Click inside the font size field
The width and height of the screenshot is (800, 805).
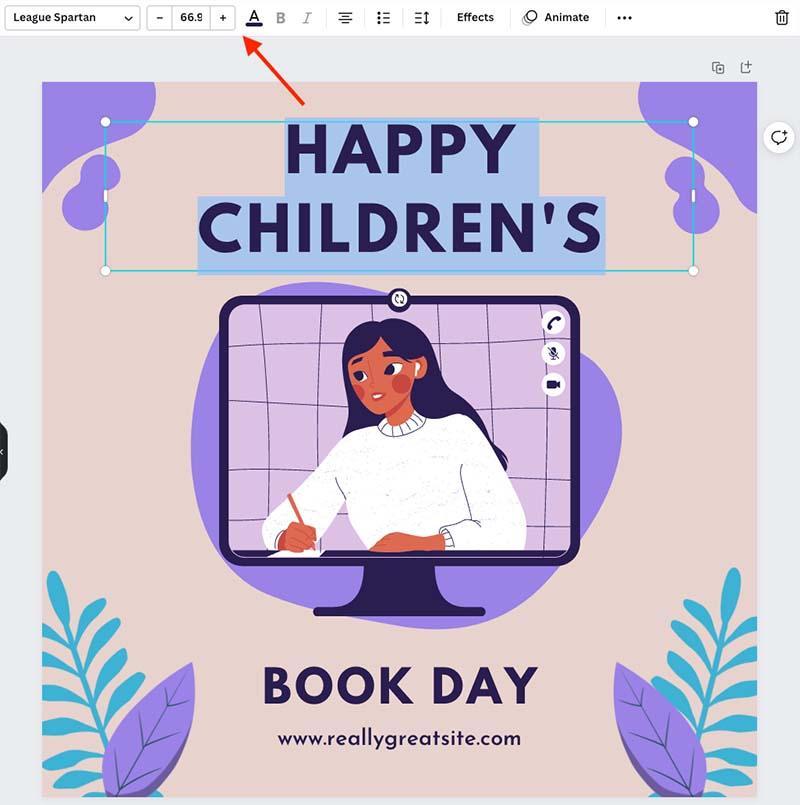tap(193, 17)
